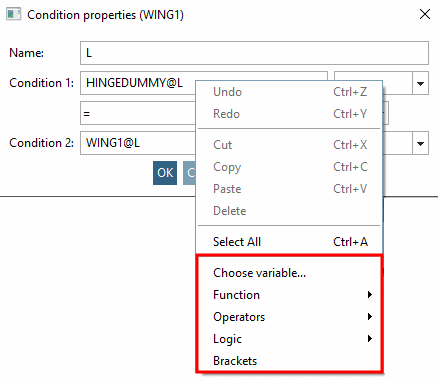Click the Condition properties window icon
The width and height of the screenshot is (438, 380).
[x=14, y=14]
